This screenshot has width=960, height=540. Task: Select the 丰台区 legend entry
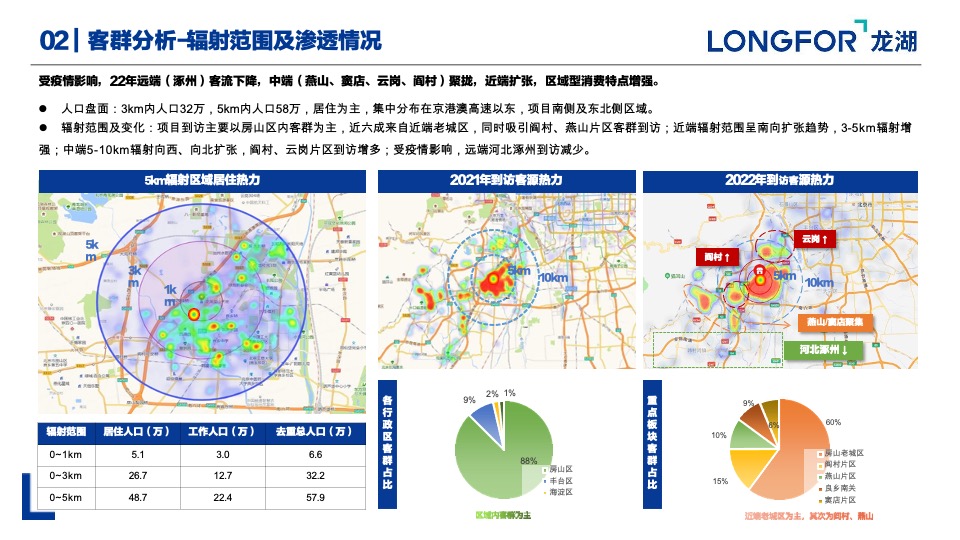click(558, 480)
